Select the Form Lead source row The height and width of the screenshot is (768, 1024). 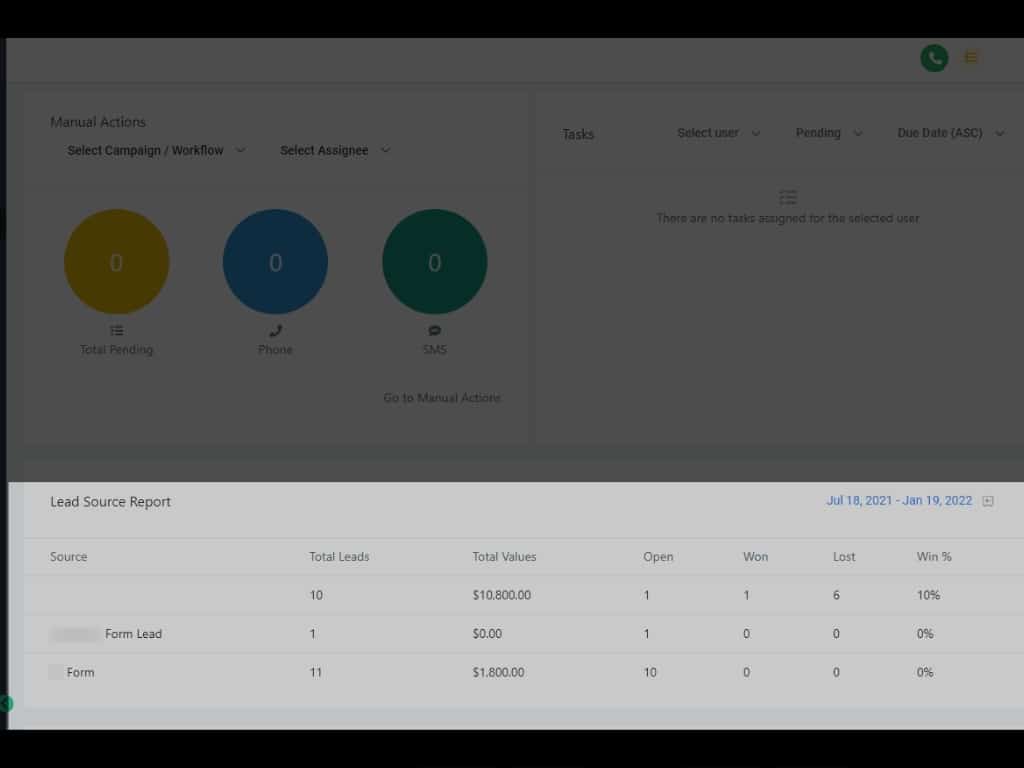133,634
